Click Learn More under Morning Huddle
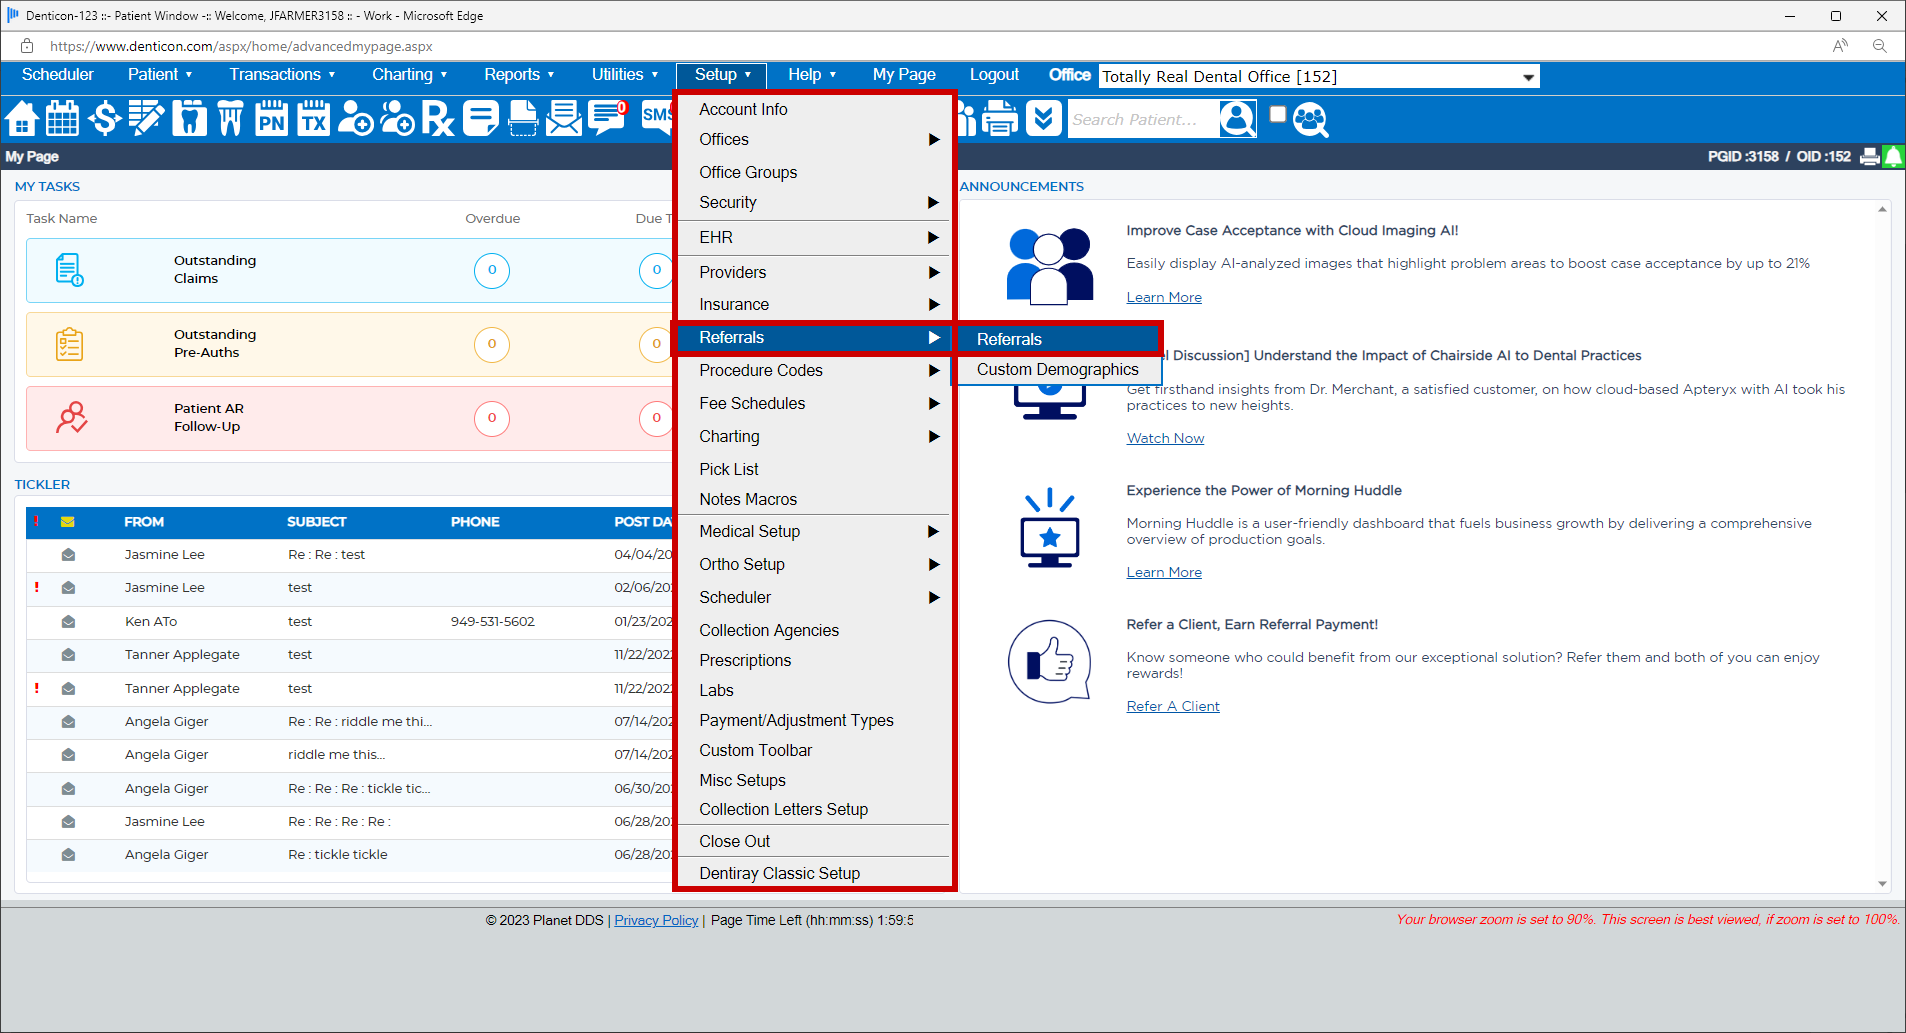The height and width of the screenshot is (1033, 1906). [1164, 573]
